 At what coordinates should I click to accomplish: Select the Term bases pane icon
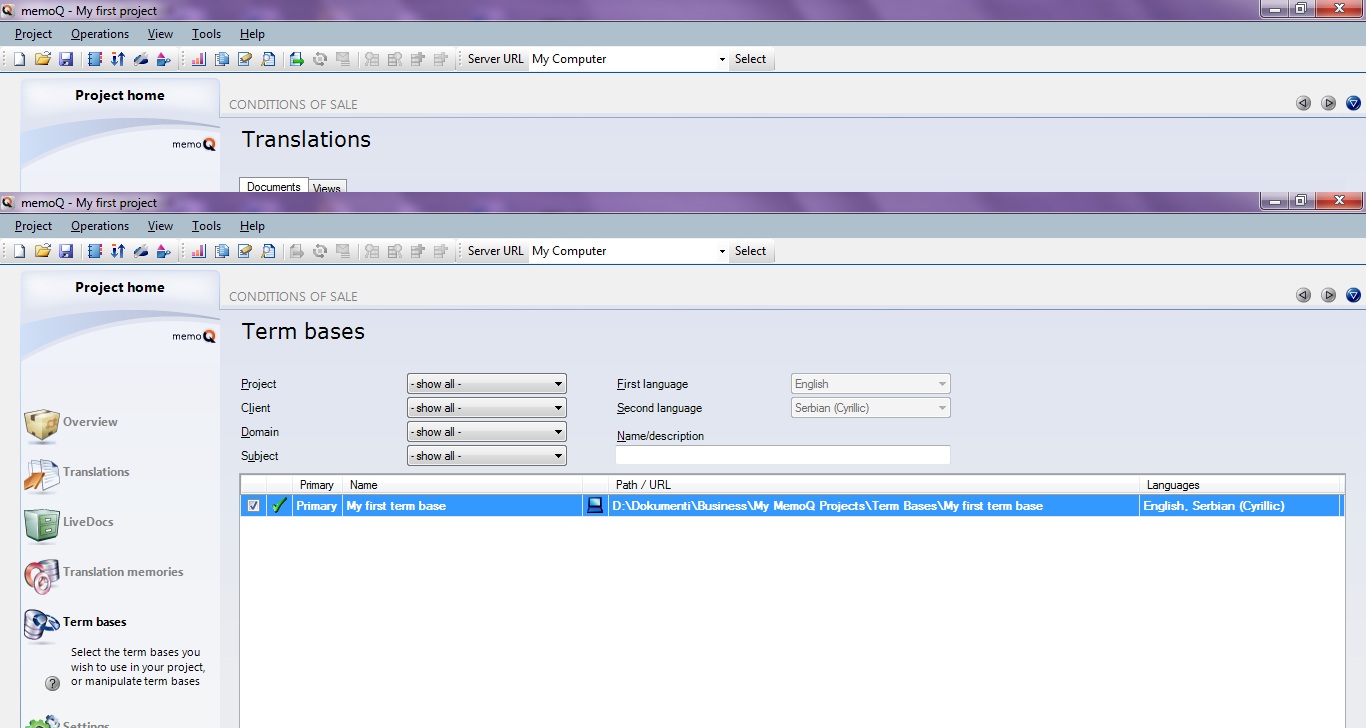tap(41, 625)
